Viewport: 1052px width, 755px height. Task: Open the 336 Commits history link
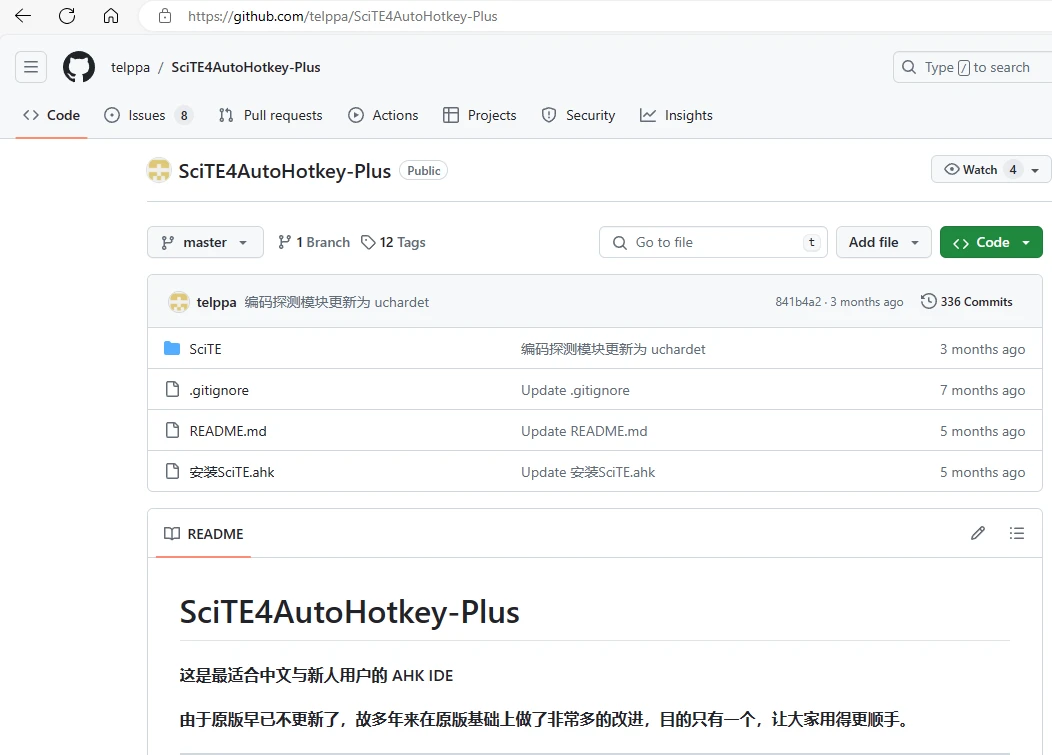pyautogui.click(x=967, y=301)
